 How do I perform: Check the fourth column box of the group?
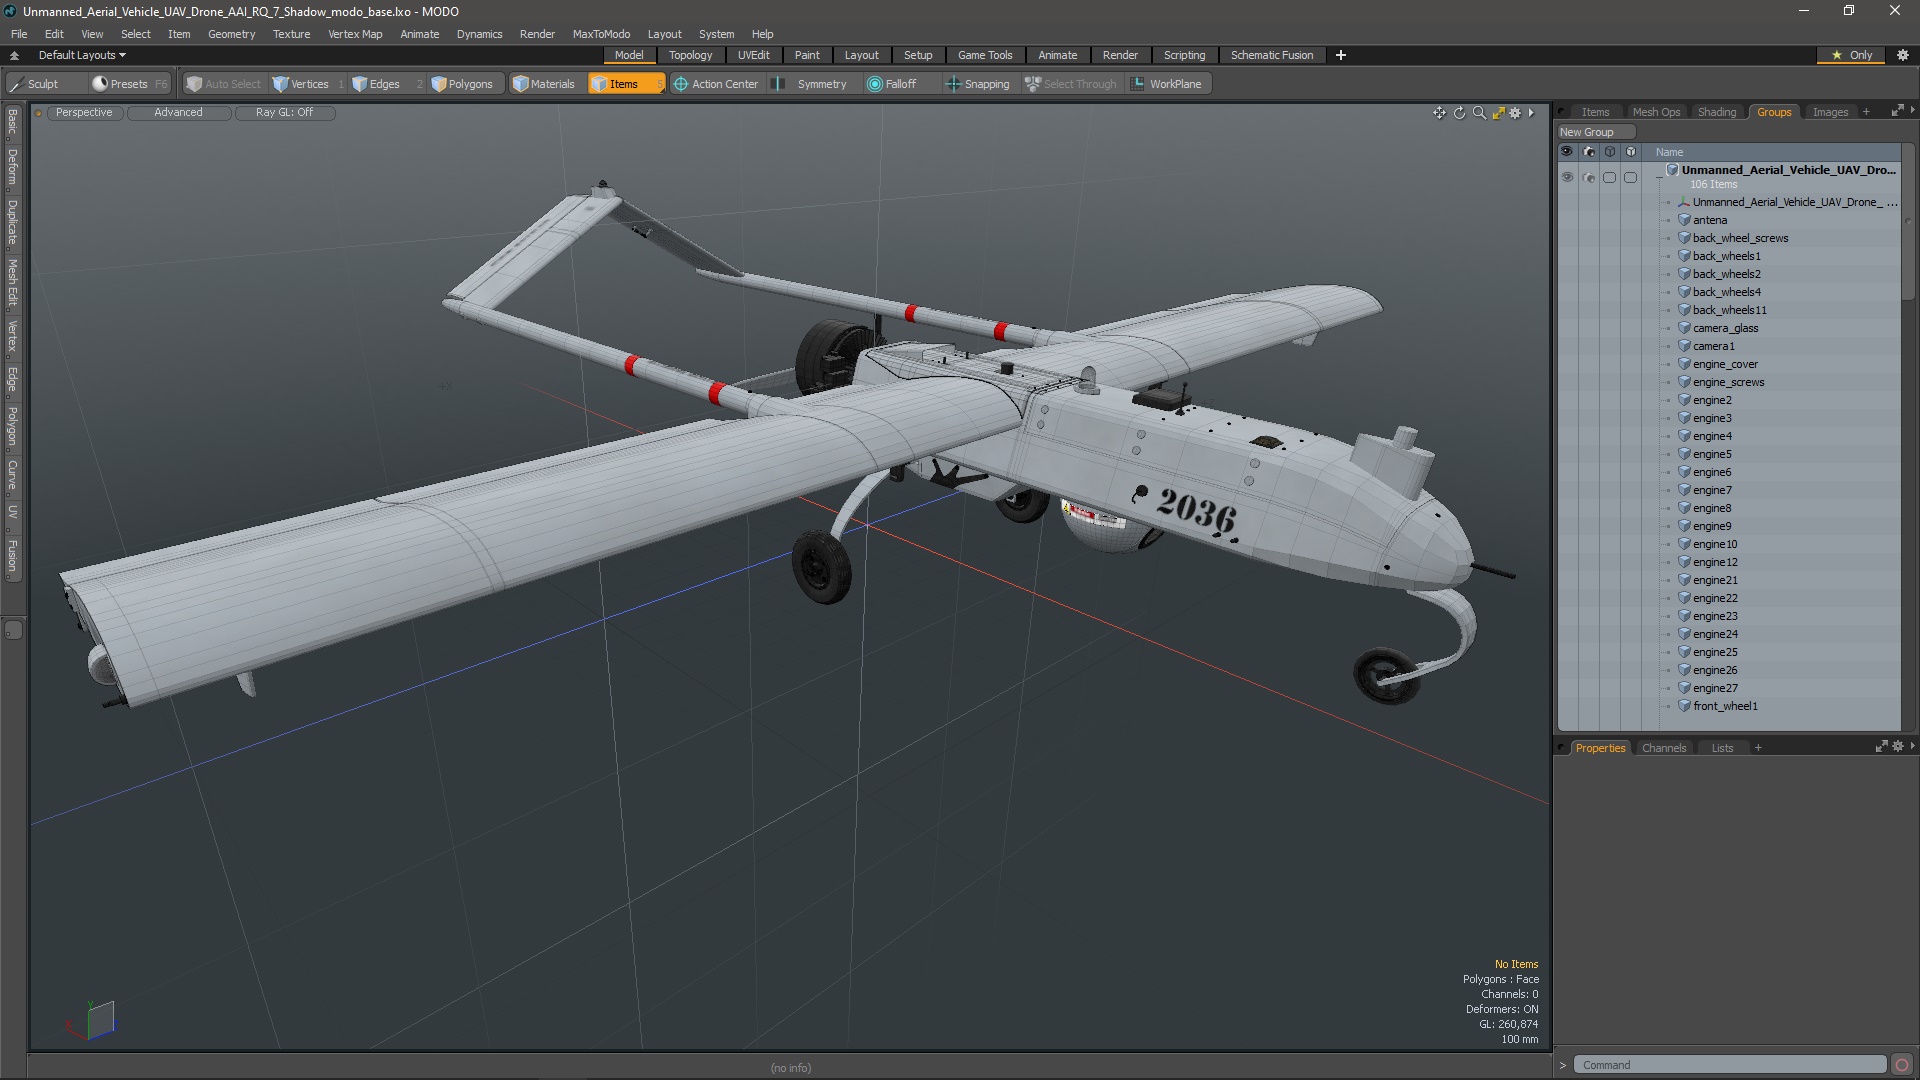click(1630, 177)
